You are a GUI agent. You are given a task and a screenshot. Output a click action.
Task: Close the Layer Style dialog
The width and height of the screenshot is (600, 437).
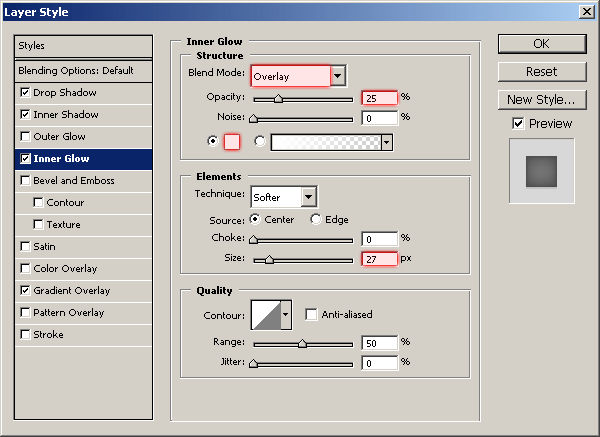pyautogui.click(x=585, y=11)
